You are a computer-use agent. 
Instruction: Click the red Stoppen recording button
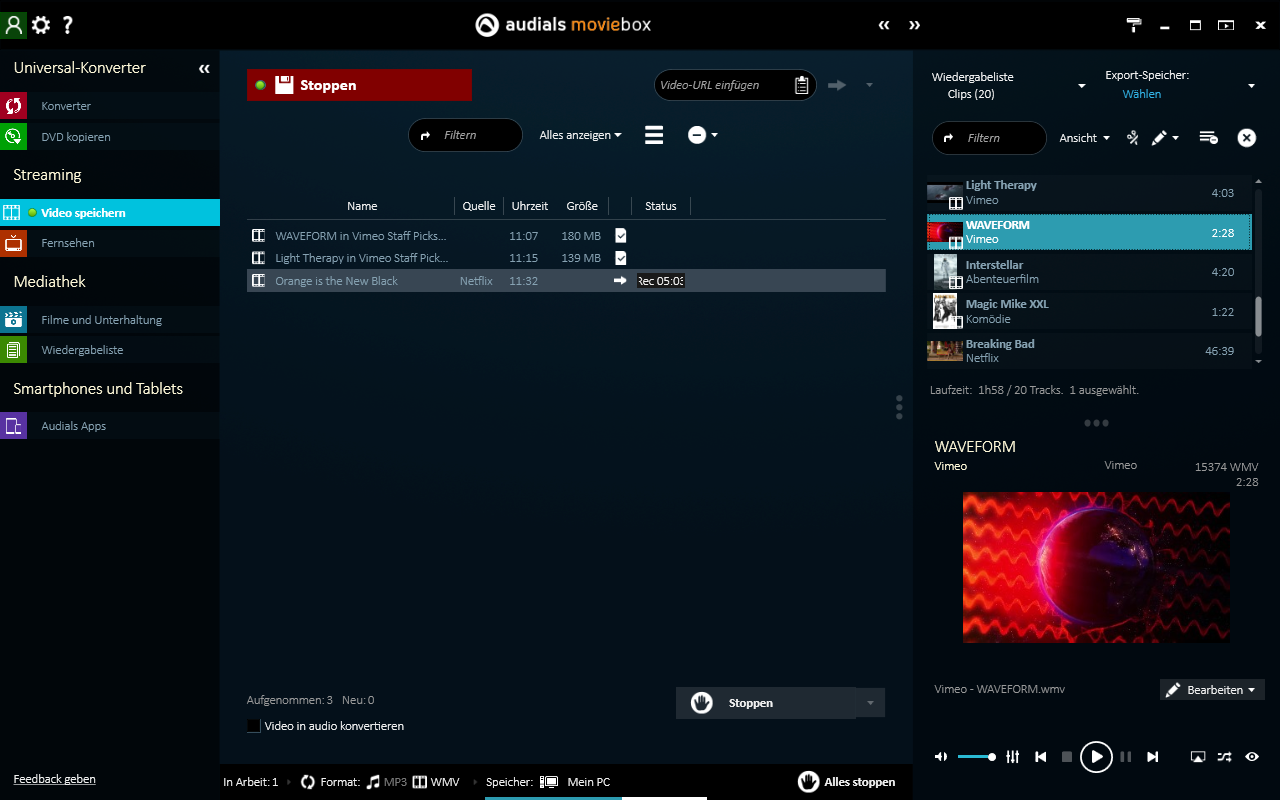tap(359, 85)
